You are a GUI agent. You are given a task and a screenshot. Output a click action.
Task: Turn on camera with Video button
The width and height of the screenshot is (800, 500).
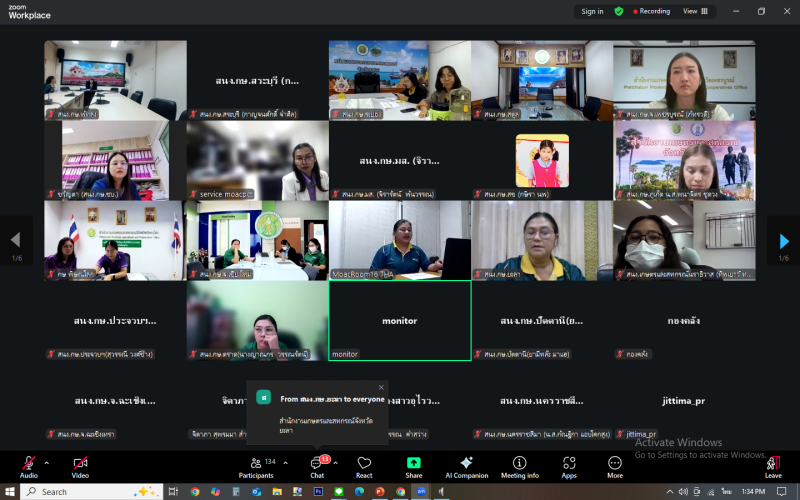[80, 466]
